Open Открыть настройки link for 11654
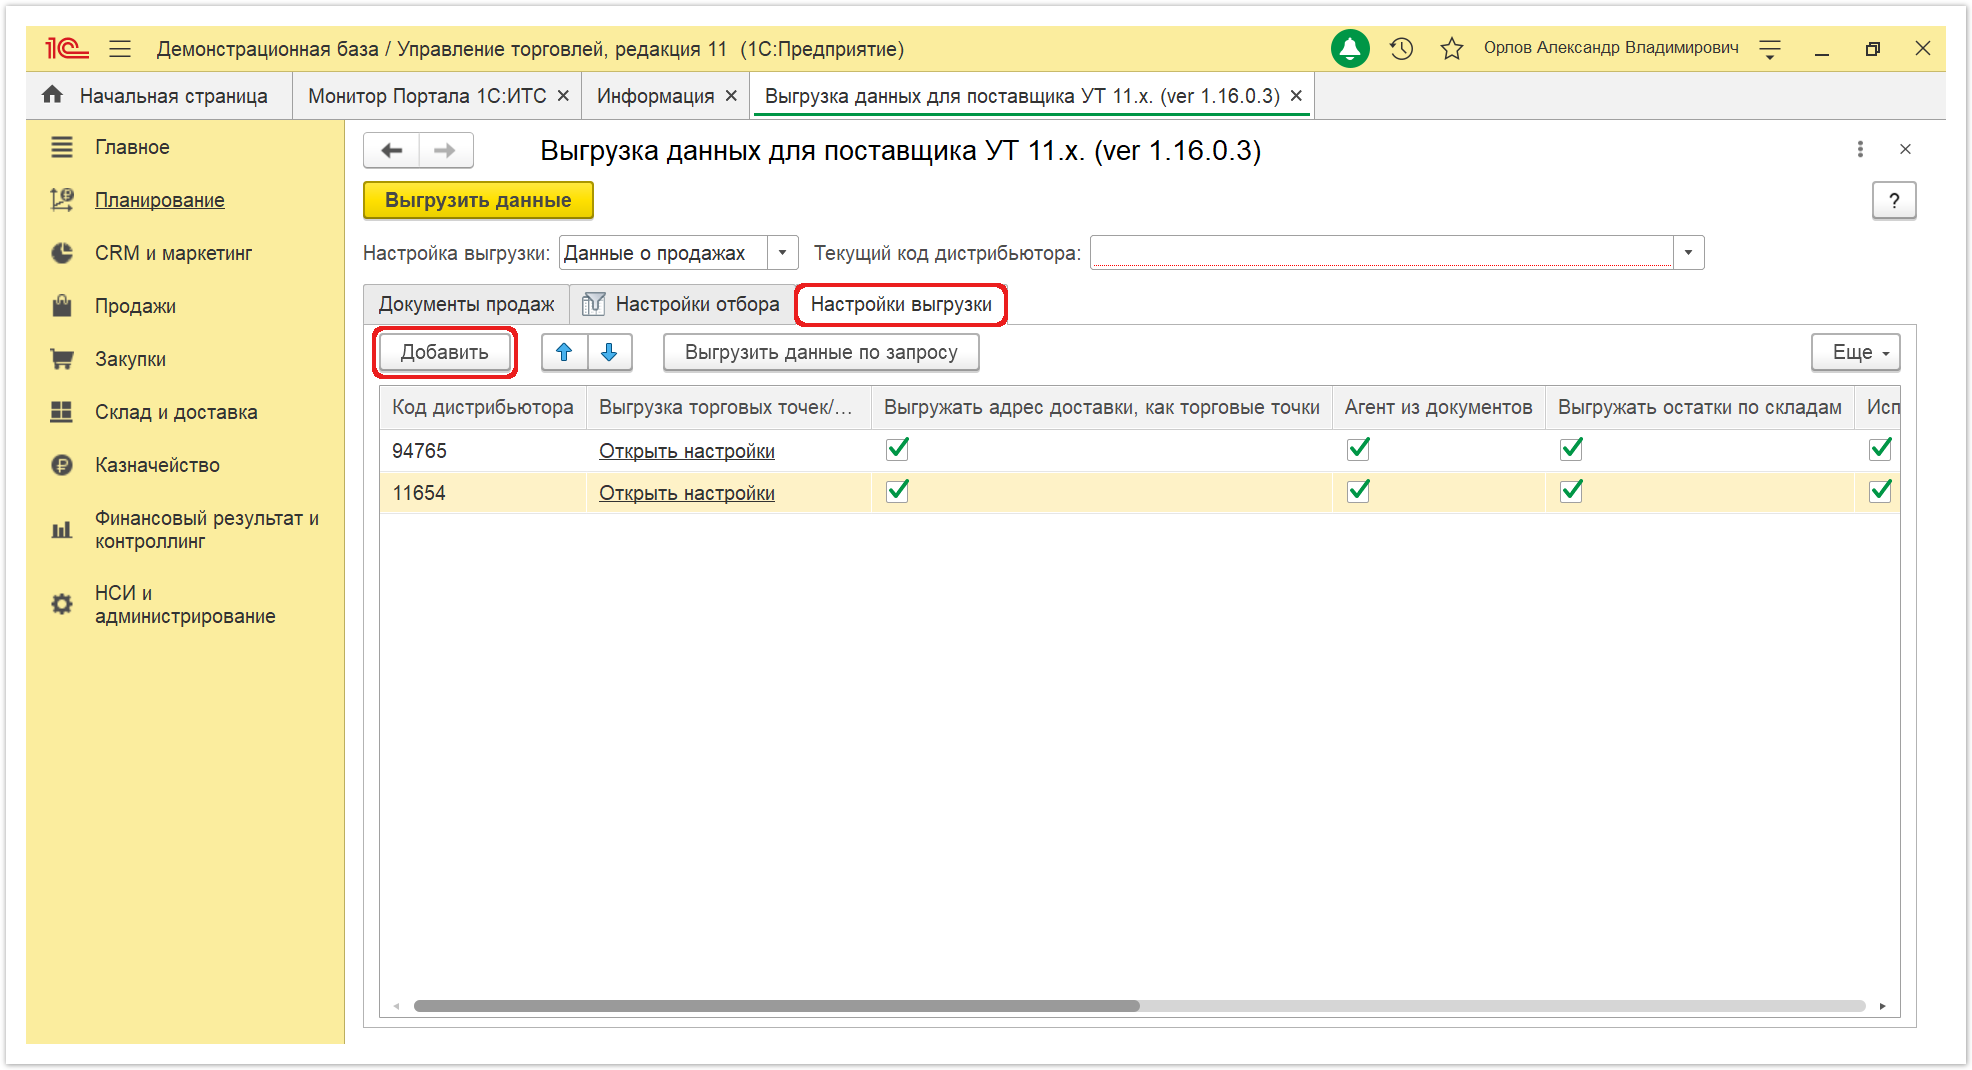 (x=687, y=493)
